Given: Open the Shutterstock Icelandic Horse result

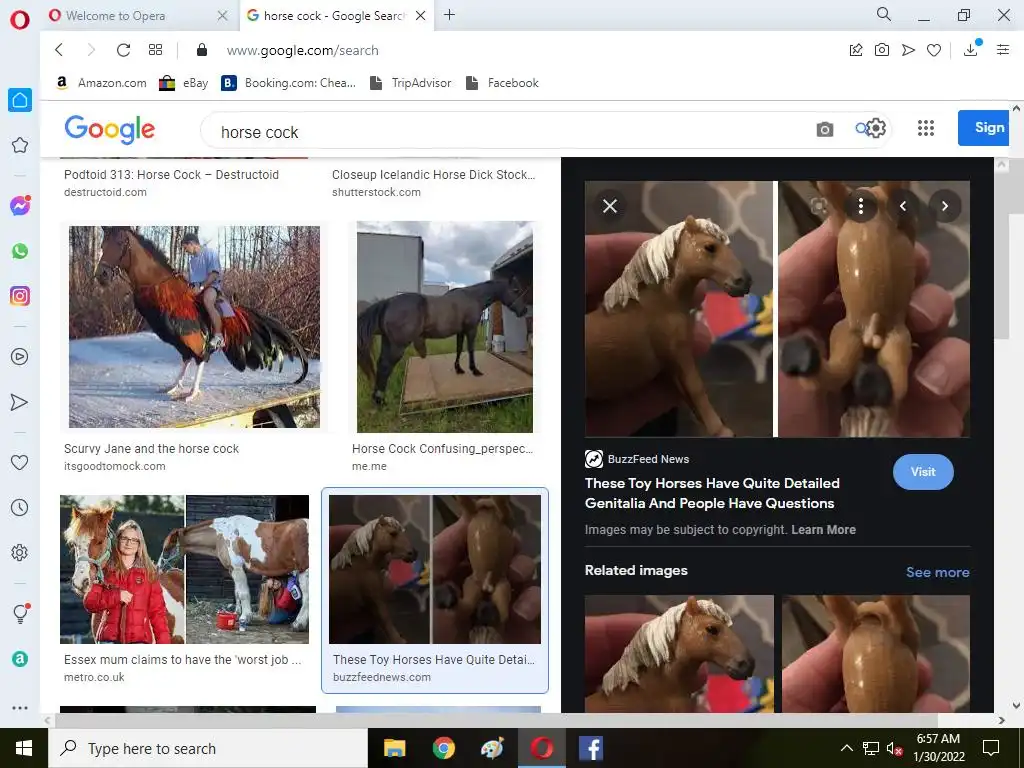Looking at the screenshot, I should tap(433, 174).
